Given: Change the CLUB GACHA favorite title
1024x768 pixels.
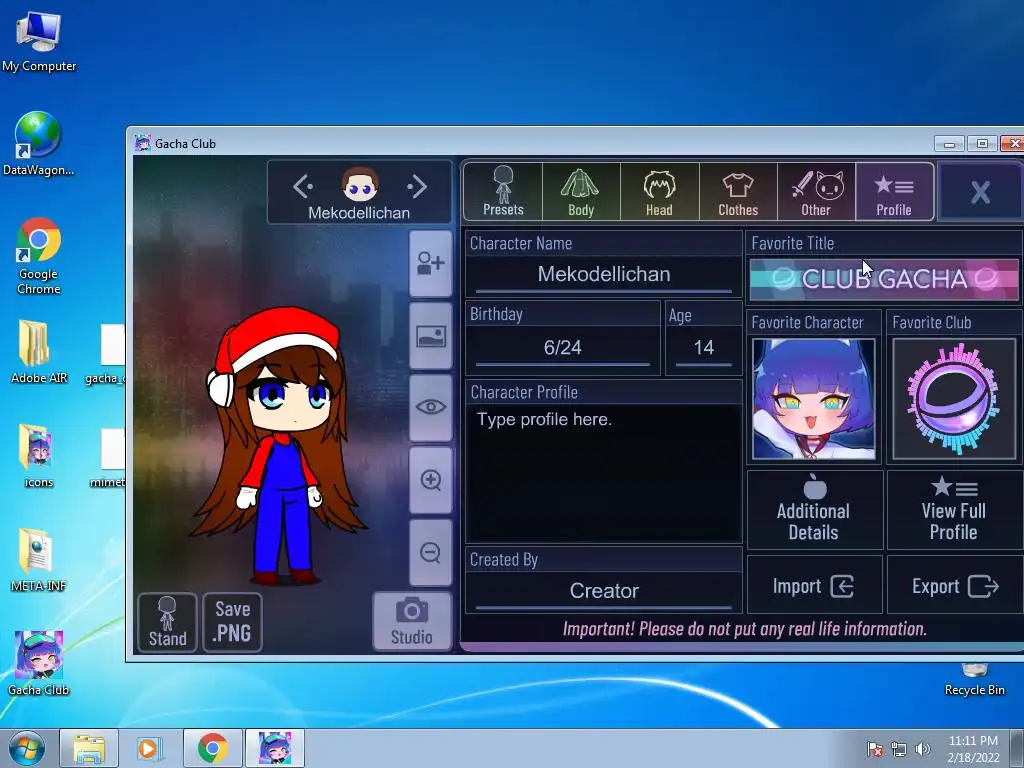Looking at the screenshot, I should [x=884, y=280].
